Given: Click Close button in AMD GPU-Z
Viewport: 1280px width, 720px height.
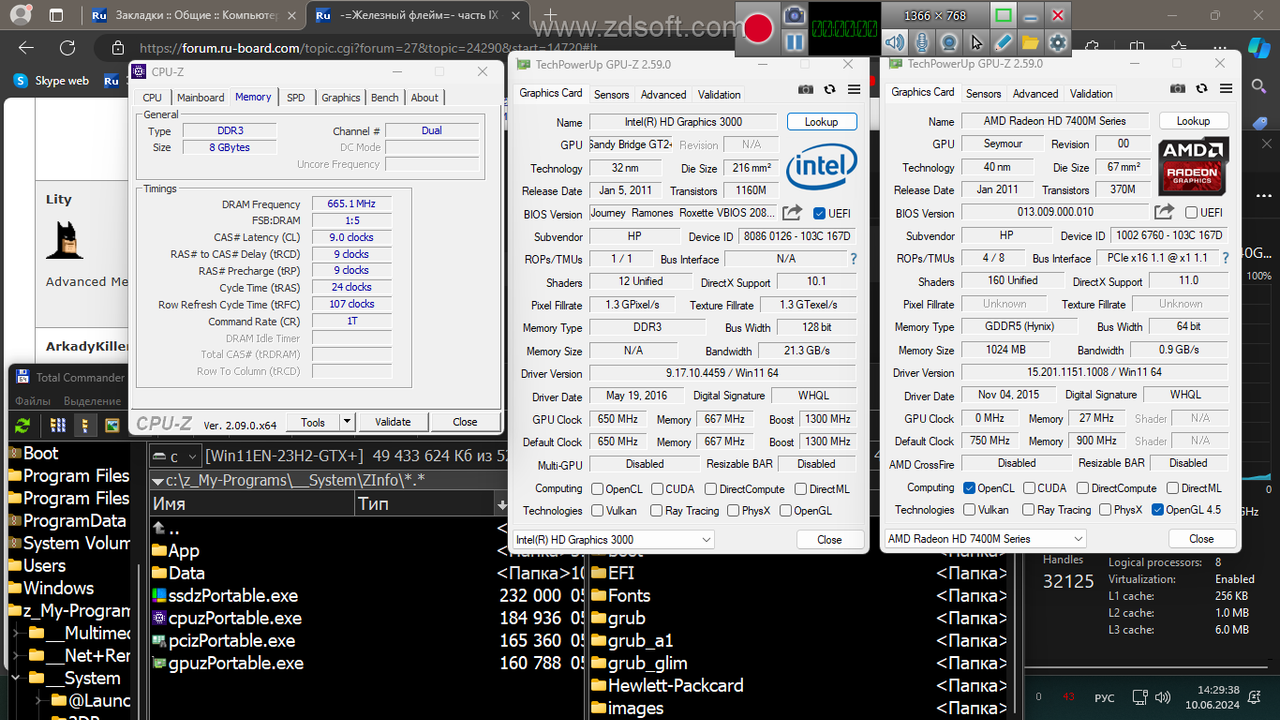Looking at the screenshot, I should (x=1201, y=538).
